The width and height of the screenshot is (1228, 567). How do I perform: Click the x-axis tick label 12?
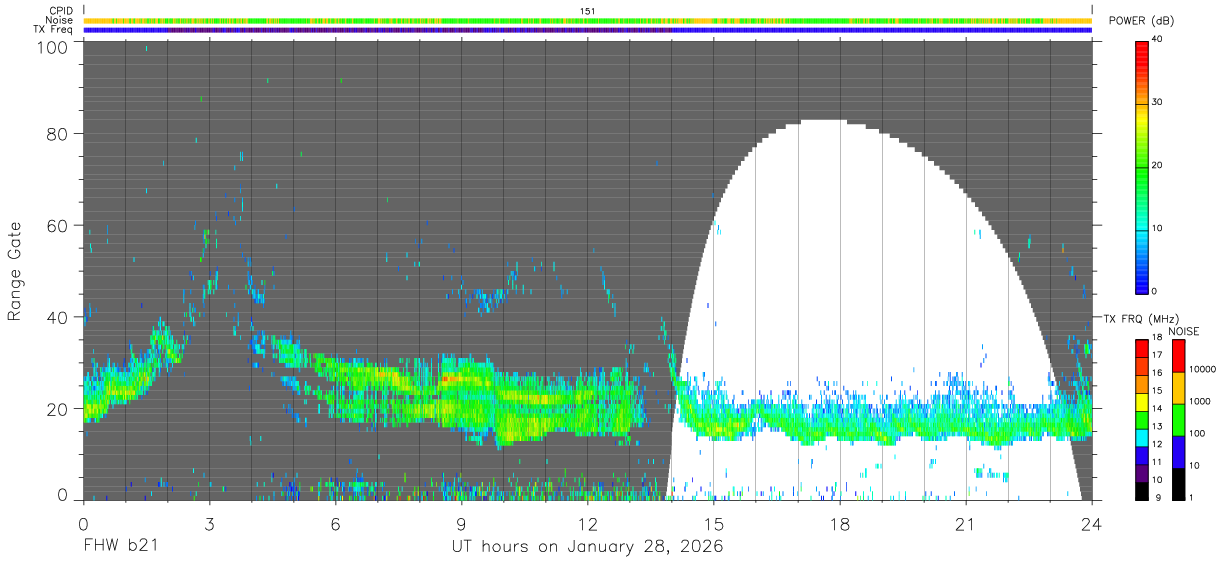(x=587, y=523)
